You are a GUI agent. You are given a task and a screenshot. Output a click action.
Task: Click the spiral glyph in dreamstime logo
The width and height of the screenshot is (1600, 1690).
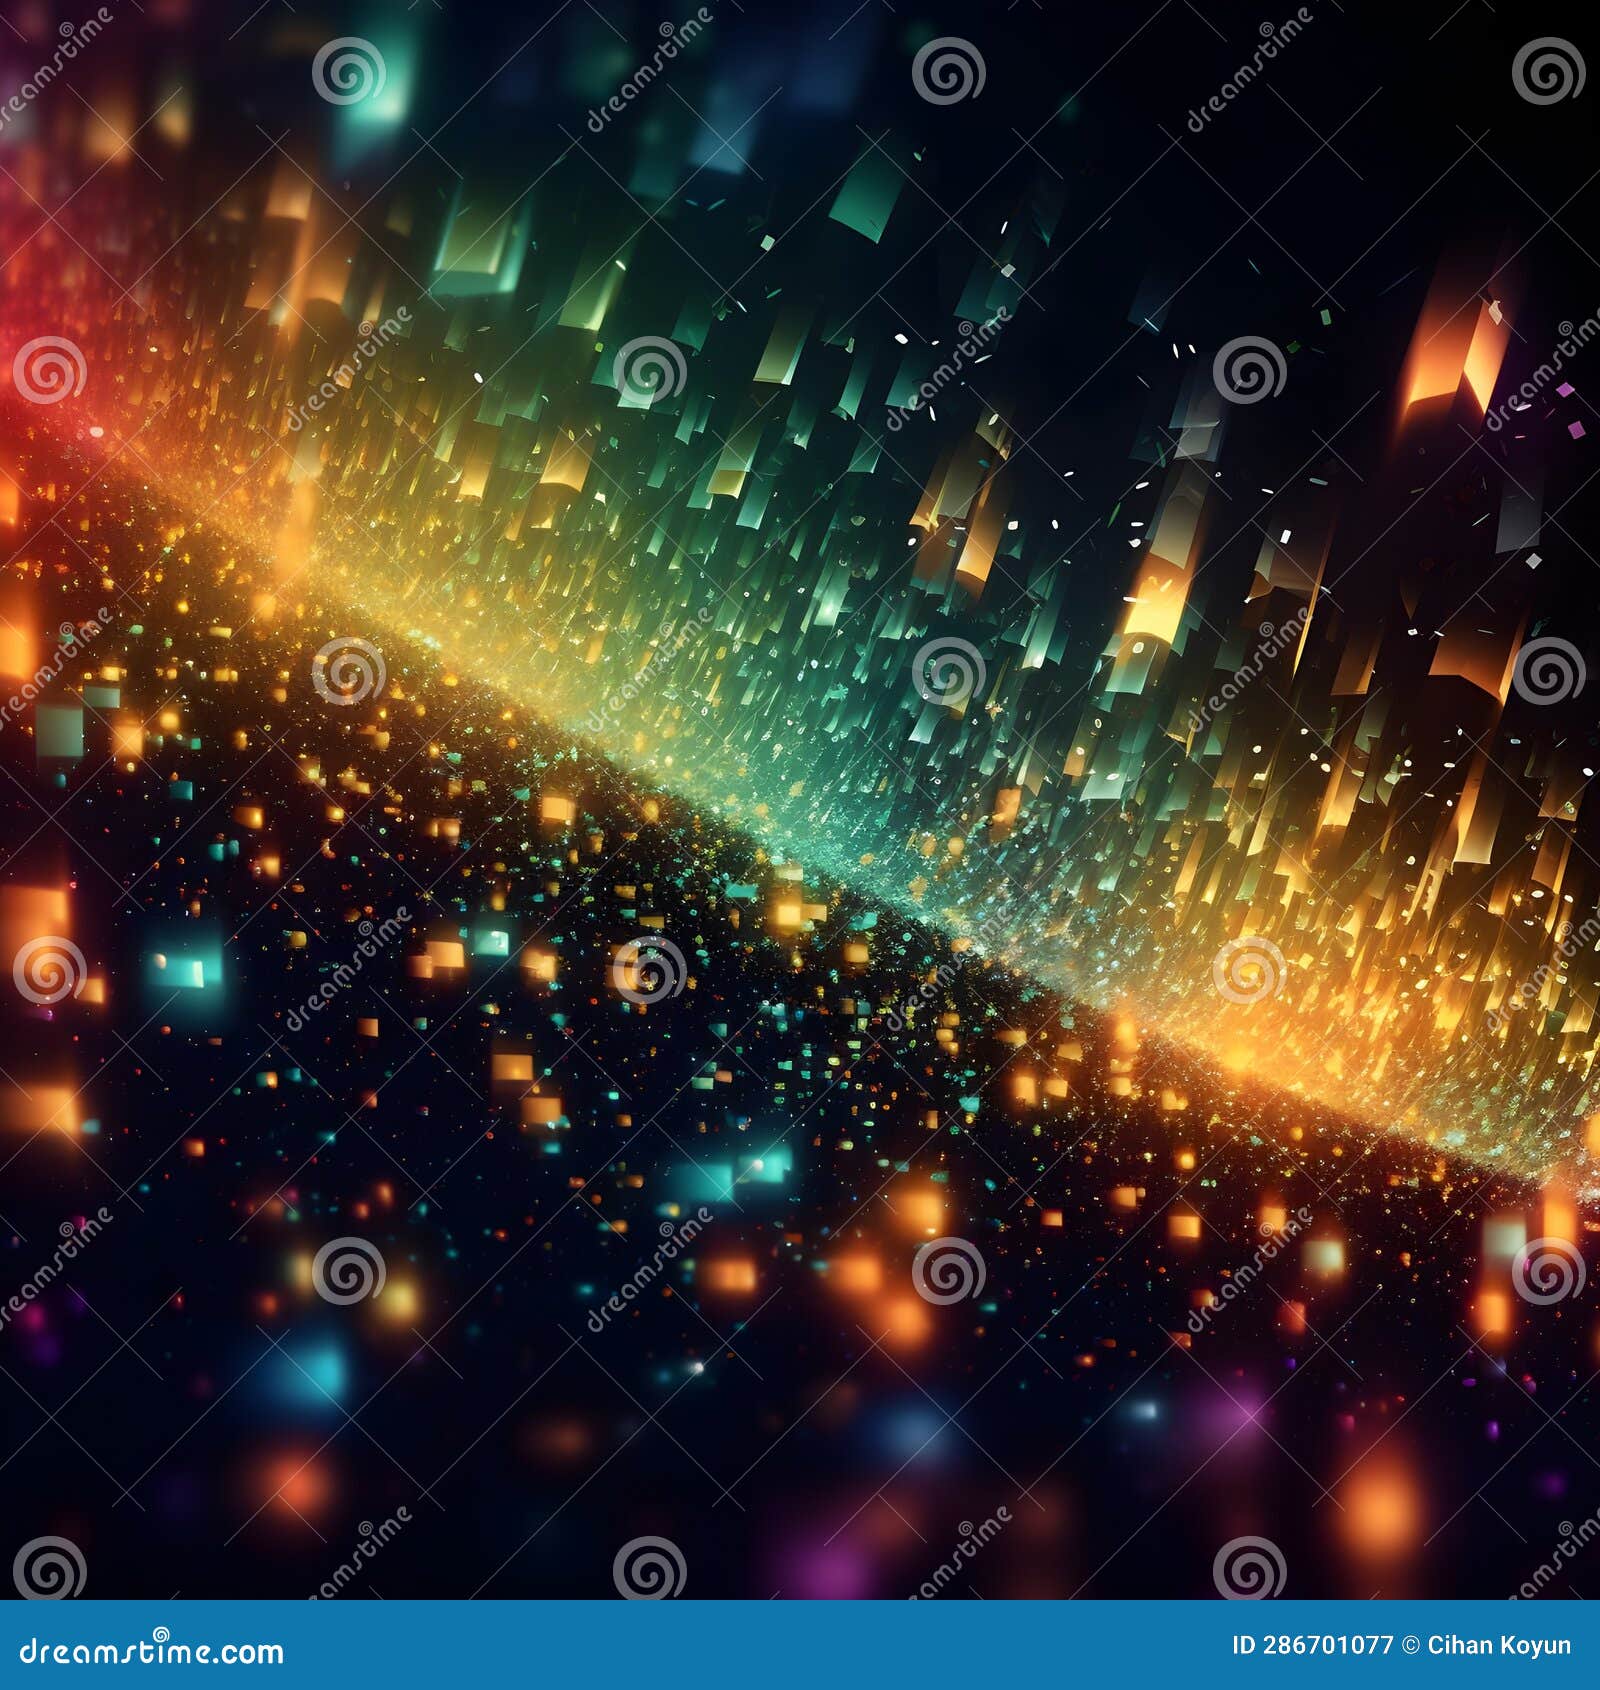pos(160,1632)
